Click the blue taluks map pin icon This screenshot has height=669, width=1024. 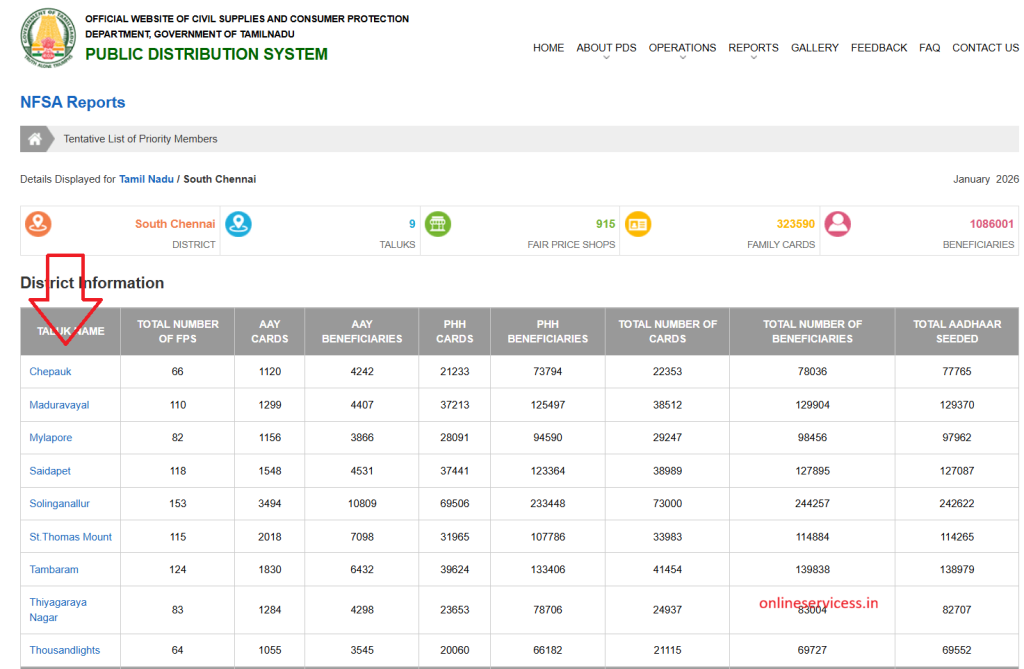pyautogui.click(x=238, y=224)
